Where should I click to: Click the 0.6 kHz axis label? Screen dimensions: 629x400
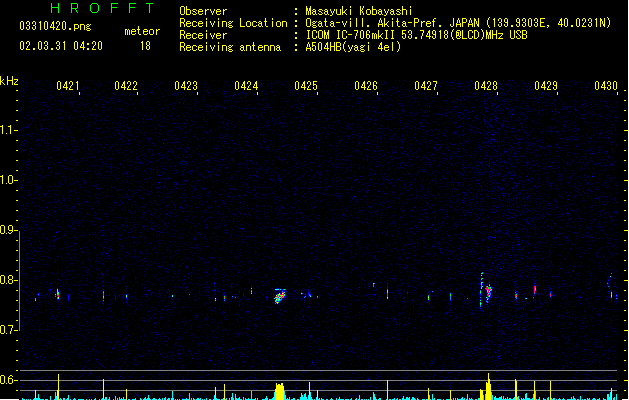coord(8,380)
